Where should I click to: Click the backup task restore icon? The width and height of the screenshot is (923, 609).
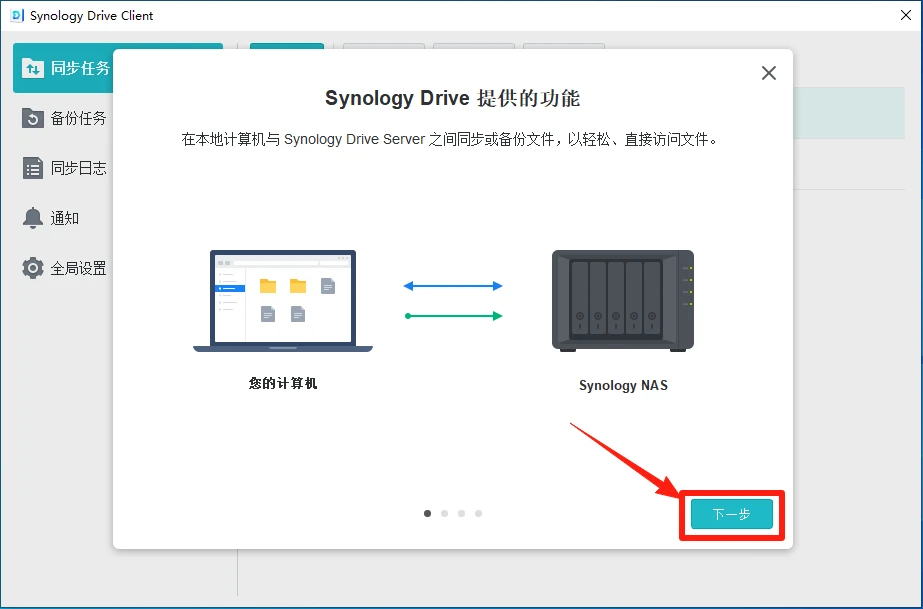pos(33,118)
